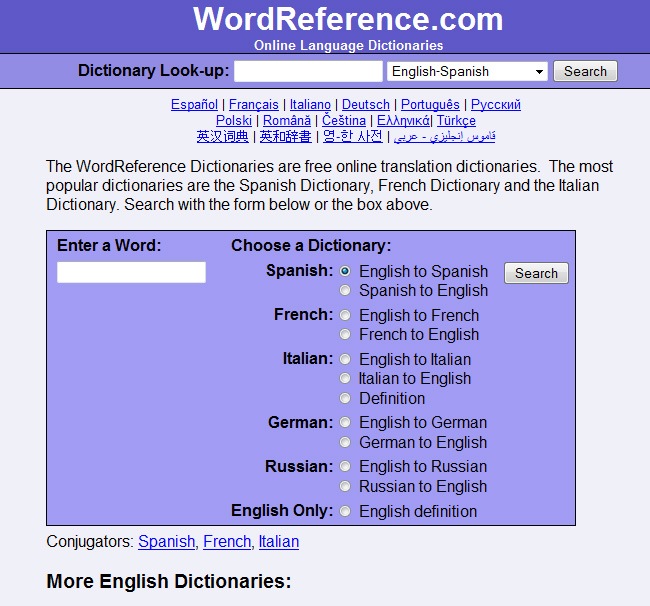Open the 英和辞書 Japanese dictionary link
650x606 pixels.
click(285, 136)
